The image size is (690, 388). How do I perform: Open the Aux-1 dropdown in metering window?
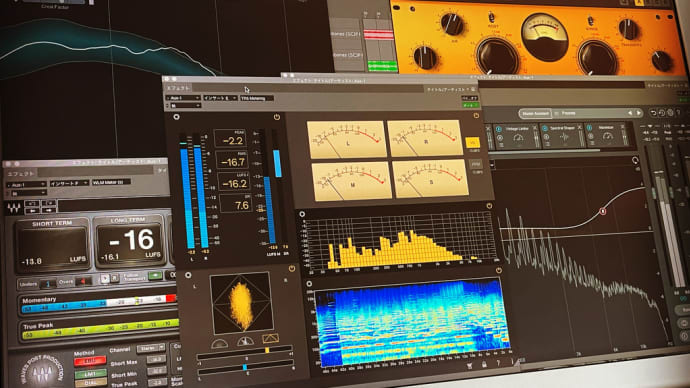[183, 98]
